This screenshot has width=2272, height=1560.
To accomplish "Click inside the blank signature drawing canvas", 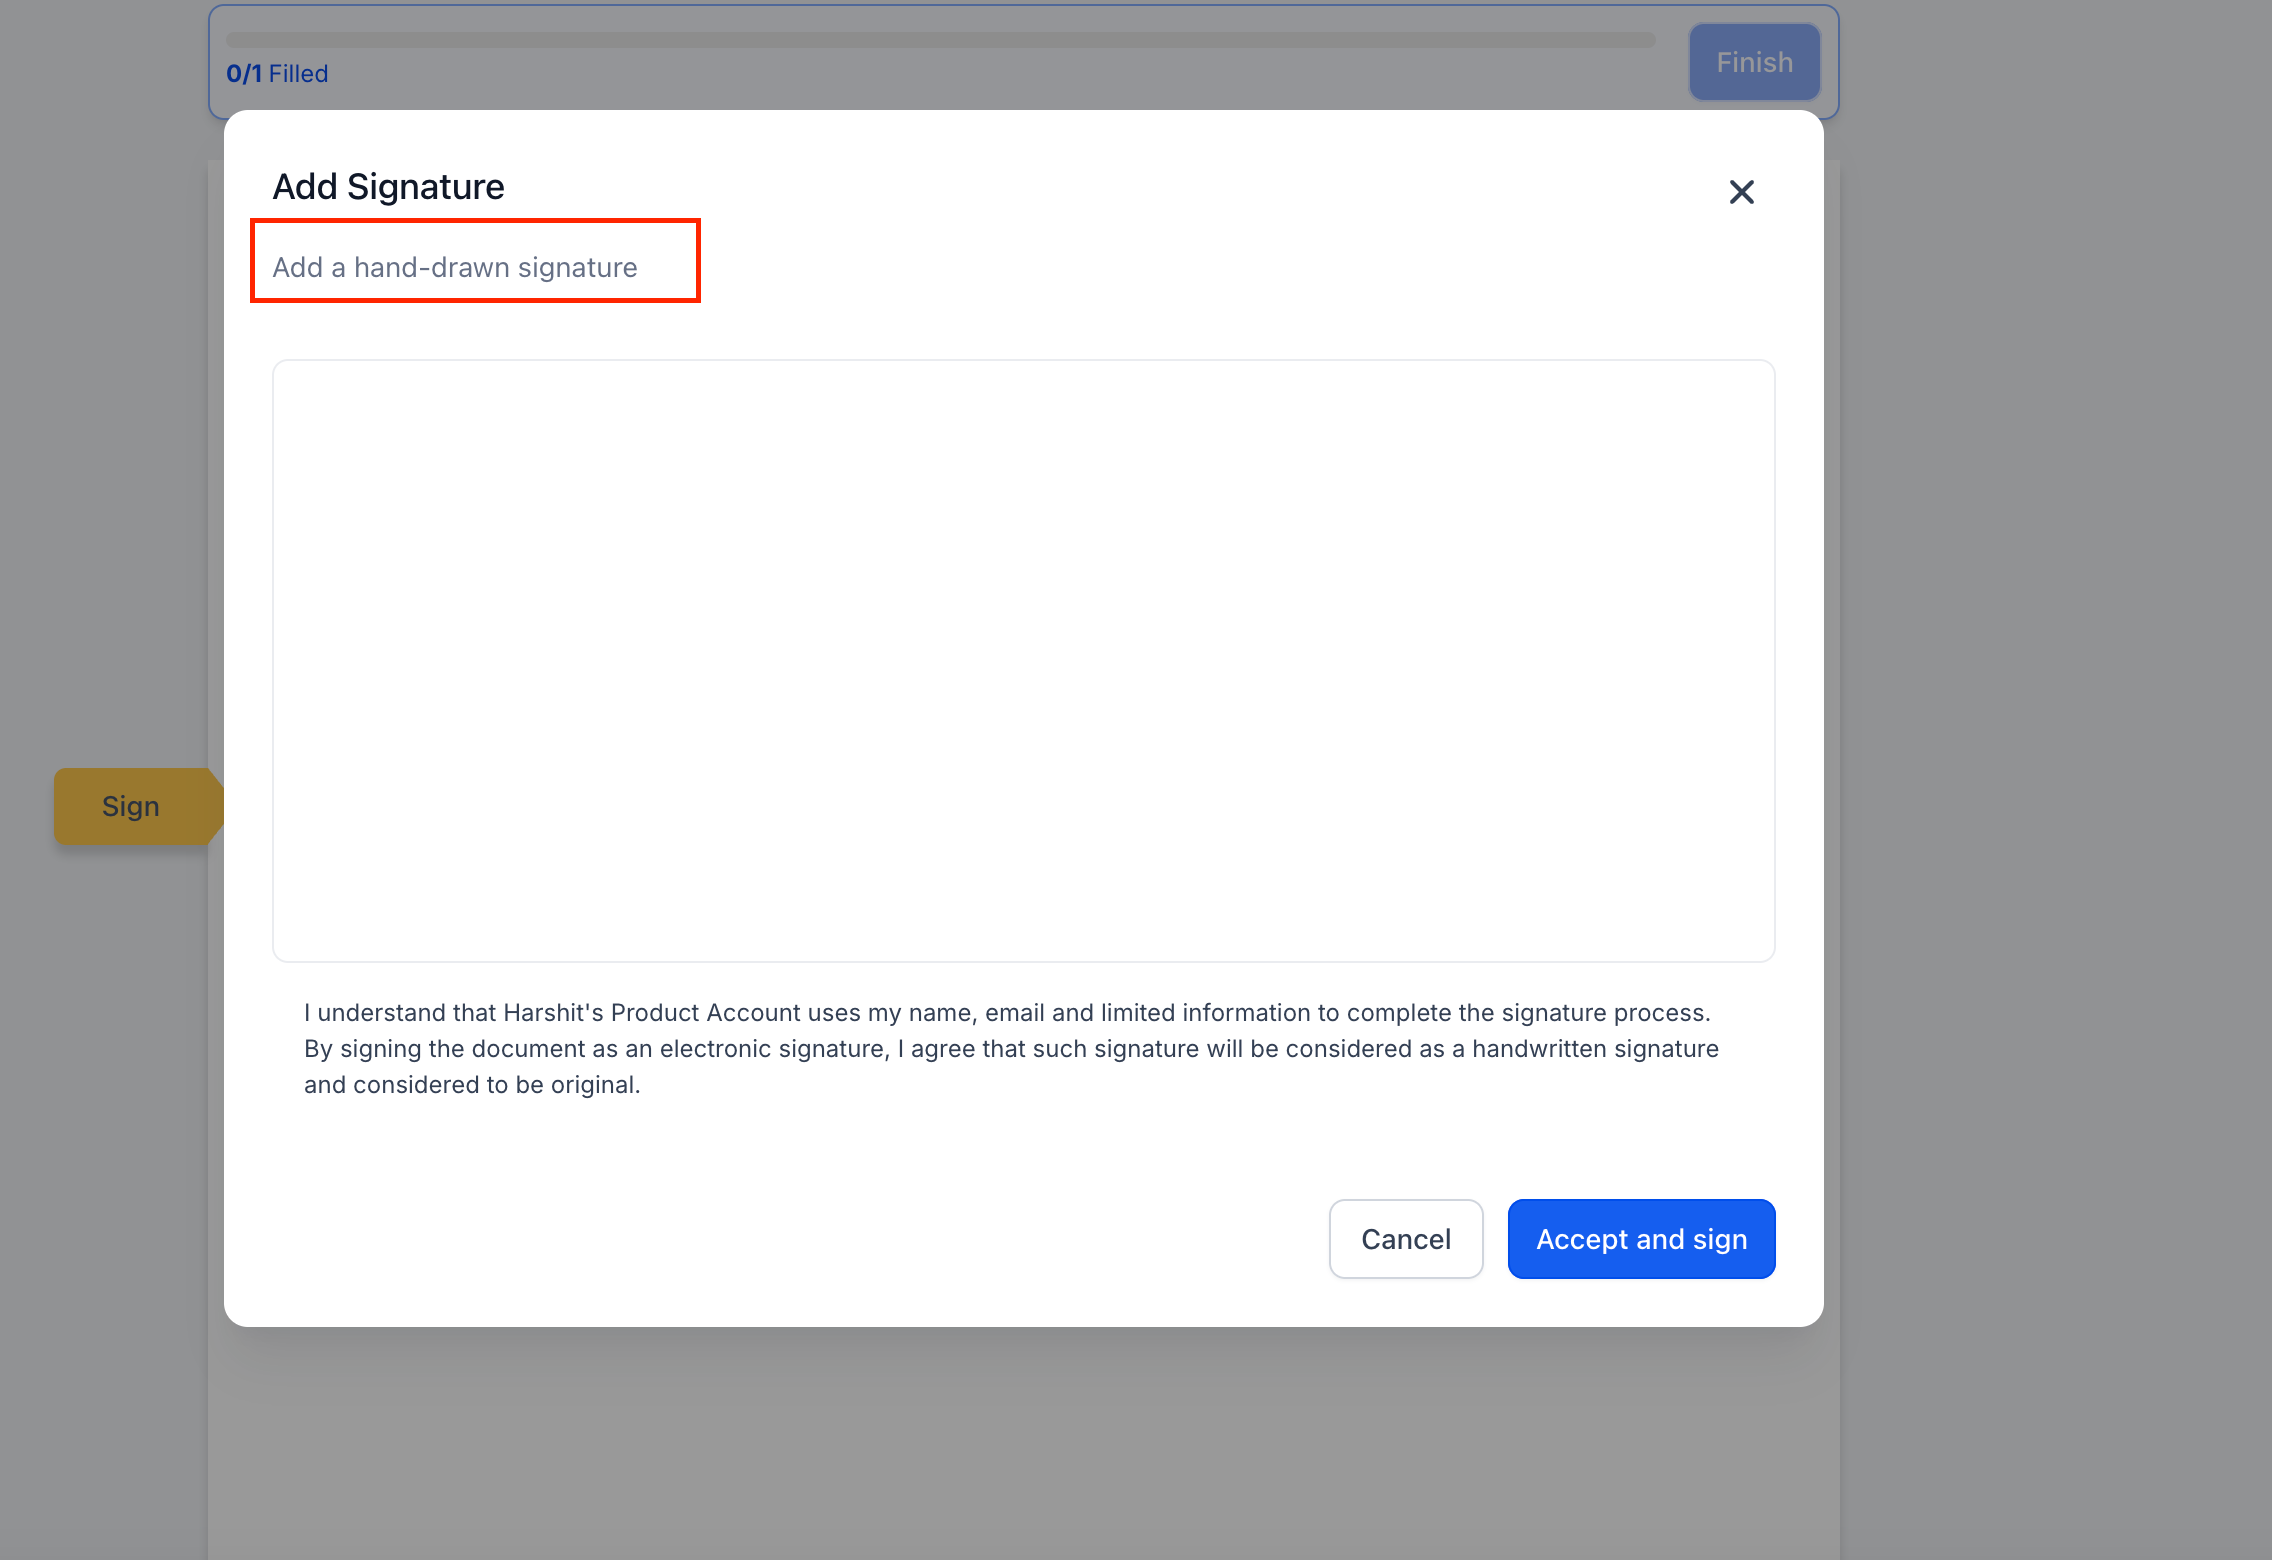I will click(x=1023, y=660).
